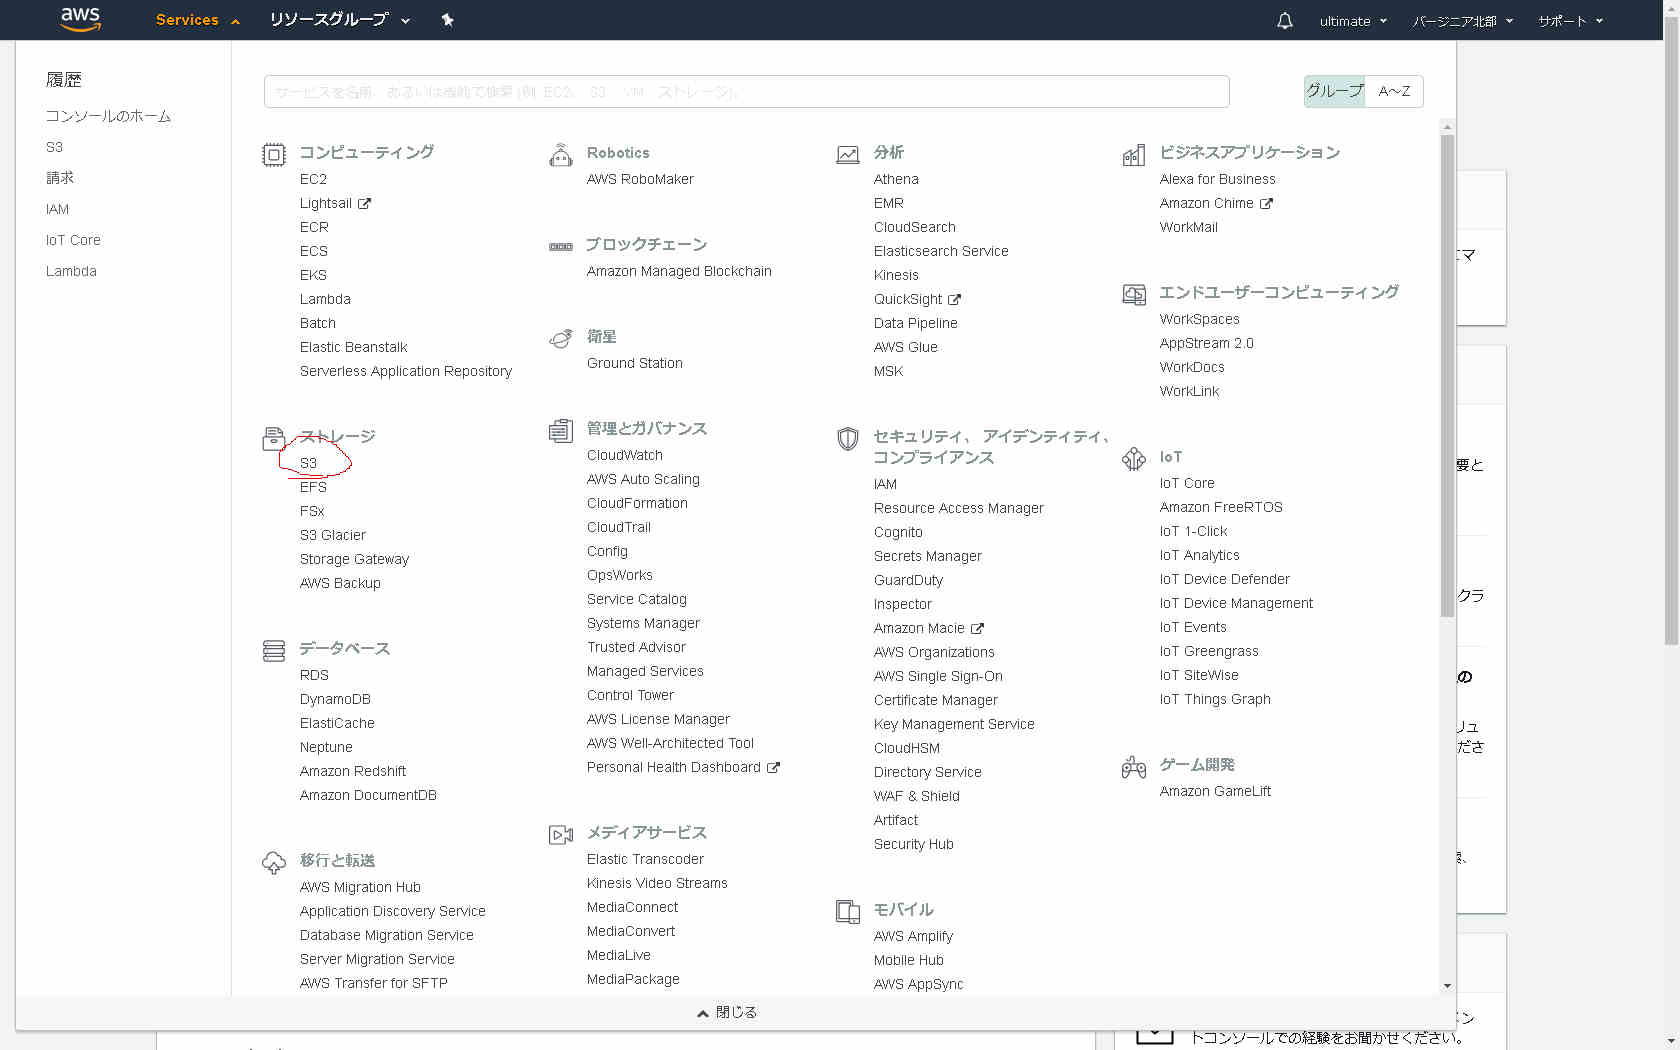Open the EC2 service link
Screen dimensions: 1680x1050
(313, 179)
